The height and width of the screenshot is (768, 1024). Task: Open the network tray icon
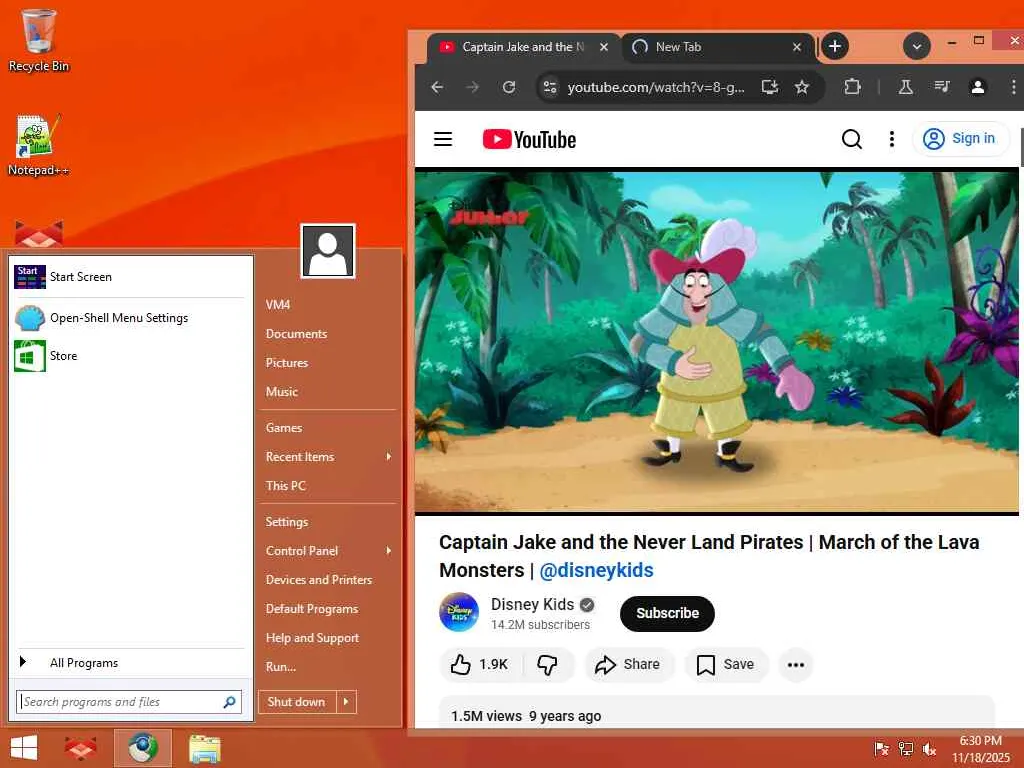point(906,749)
